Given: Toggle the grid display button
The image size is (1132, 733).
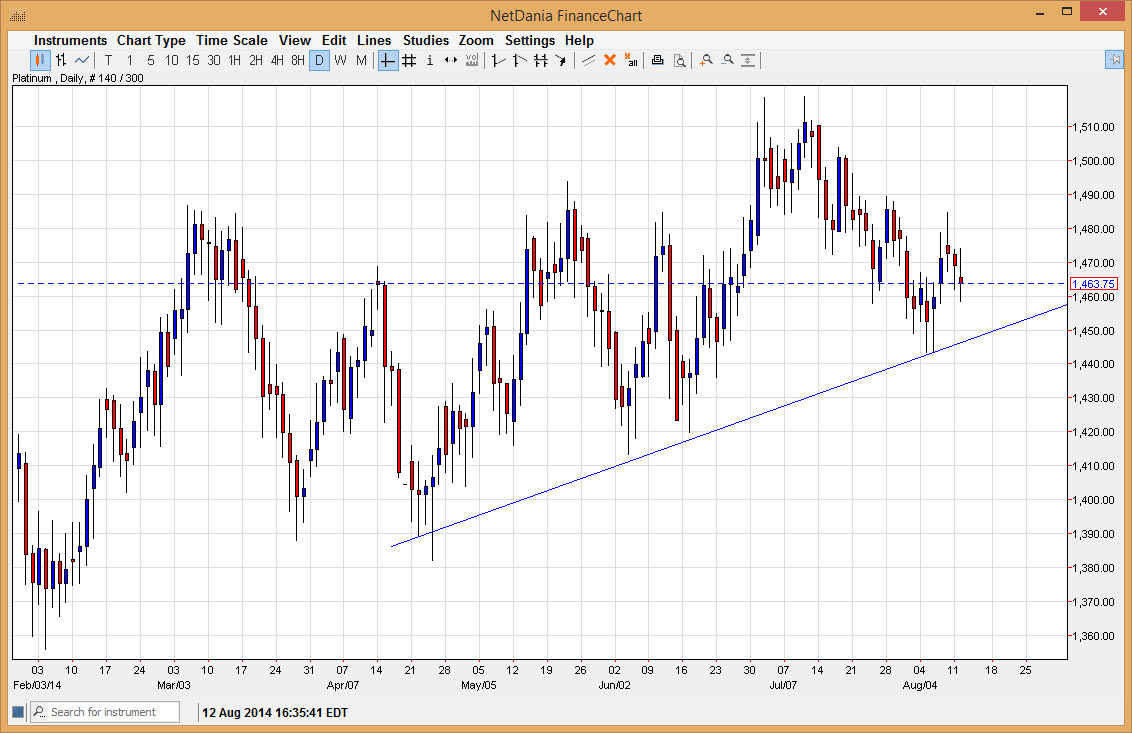Looking at the screenshot, I should coord(409,60).
